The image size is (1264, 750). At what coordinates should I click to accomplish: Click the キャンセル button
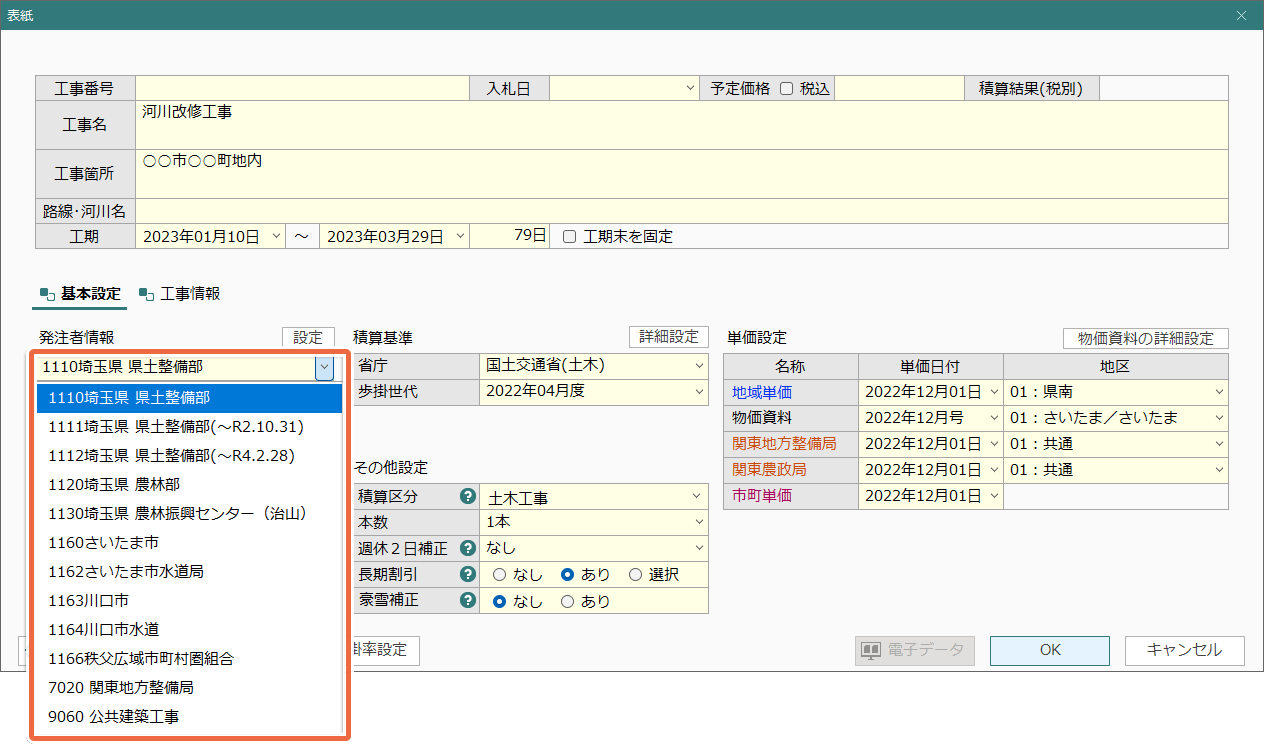pyautogui.click(x=1185, y=650)
